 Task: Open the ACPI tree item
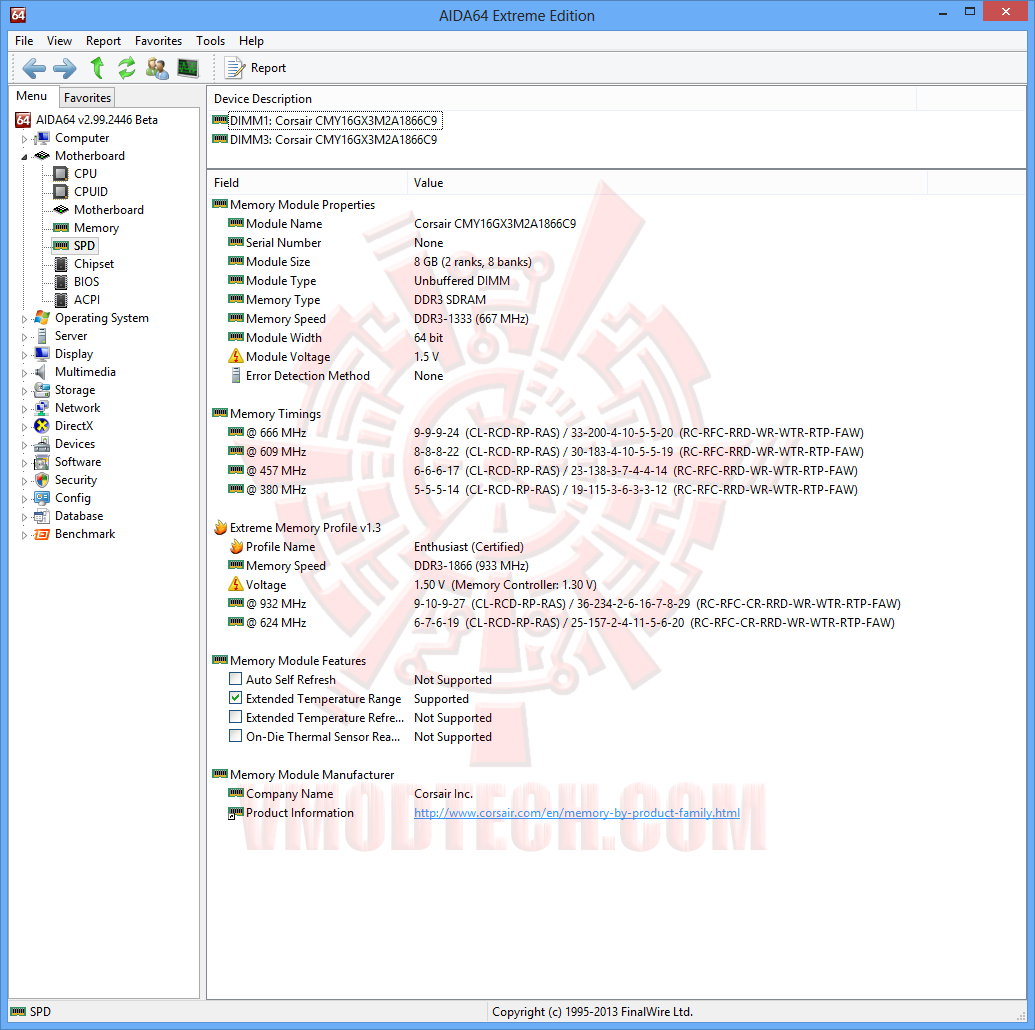click(x=87, y=300)
